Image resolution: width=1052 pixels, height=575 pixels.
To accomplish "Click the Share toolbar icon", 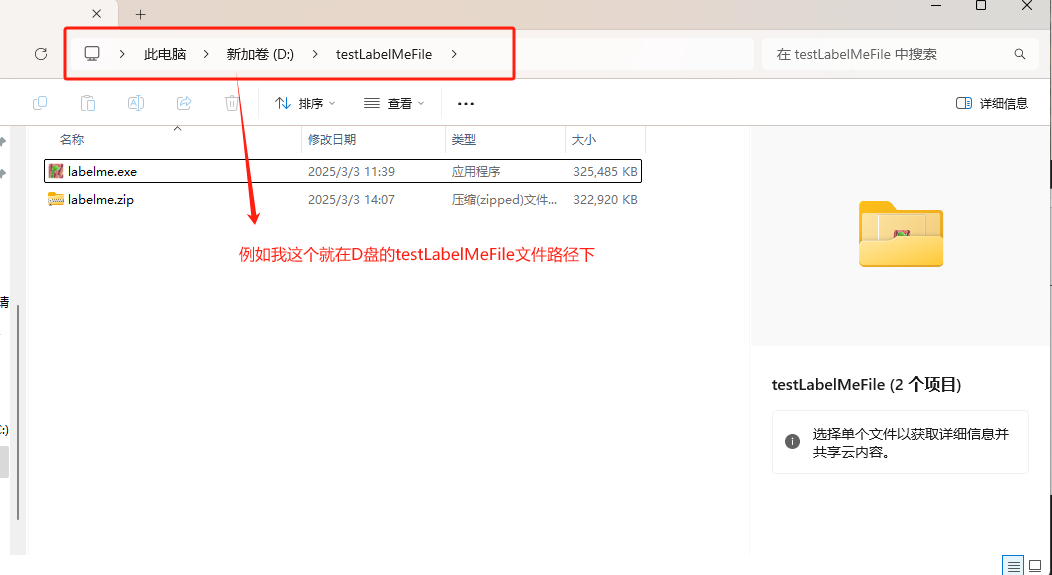I will tap(184, 103).
